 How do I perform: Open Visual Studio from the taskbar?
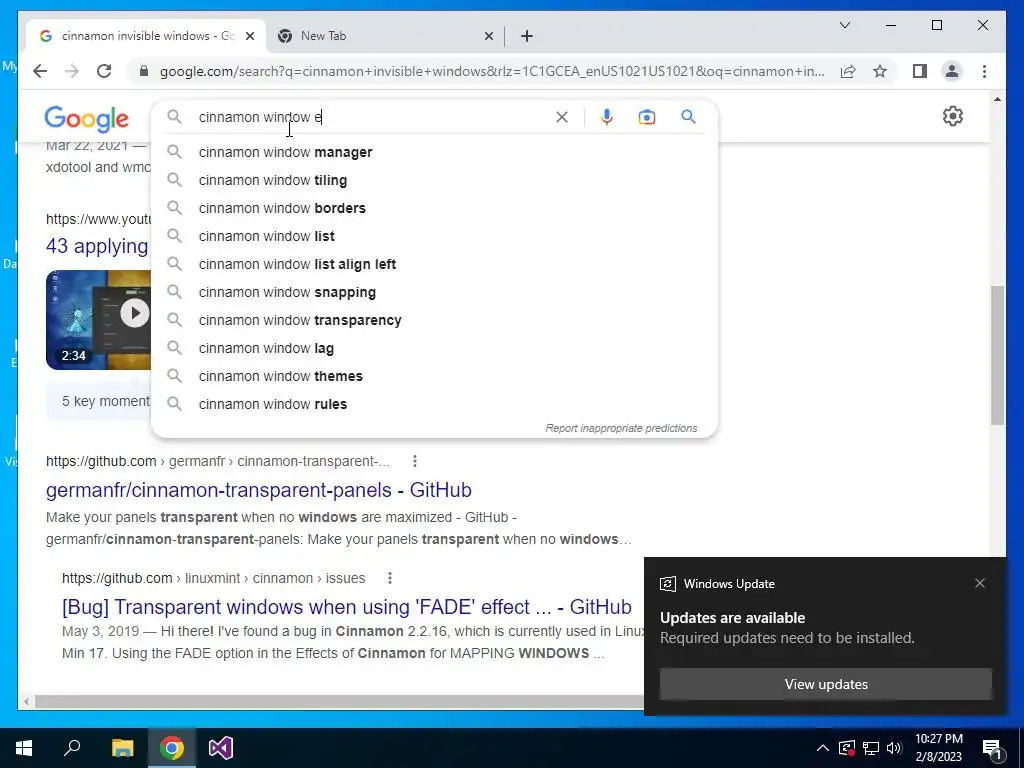click(221, 748)
